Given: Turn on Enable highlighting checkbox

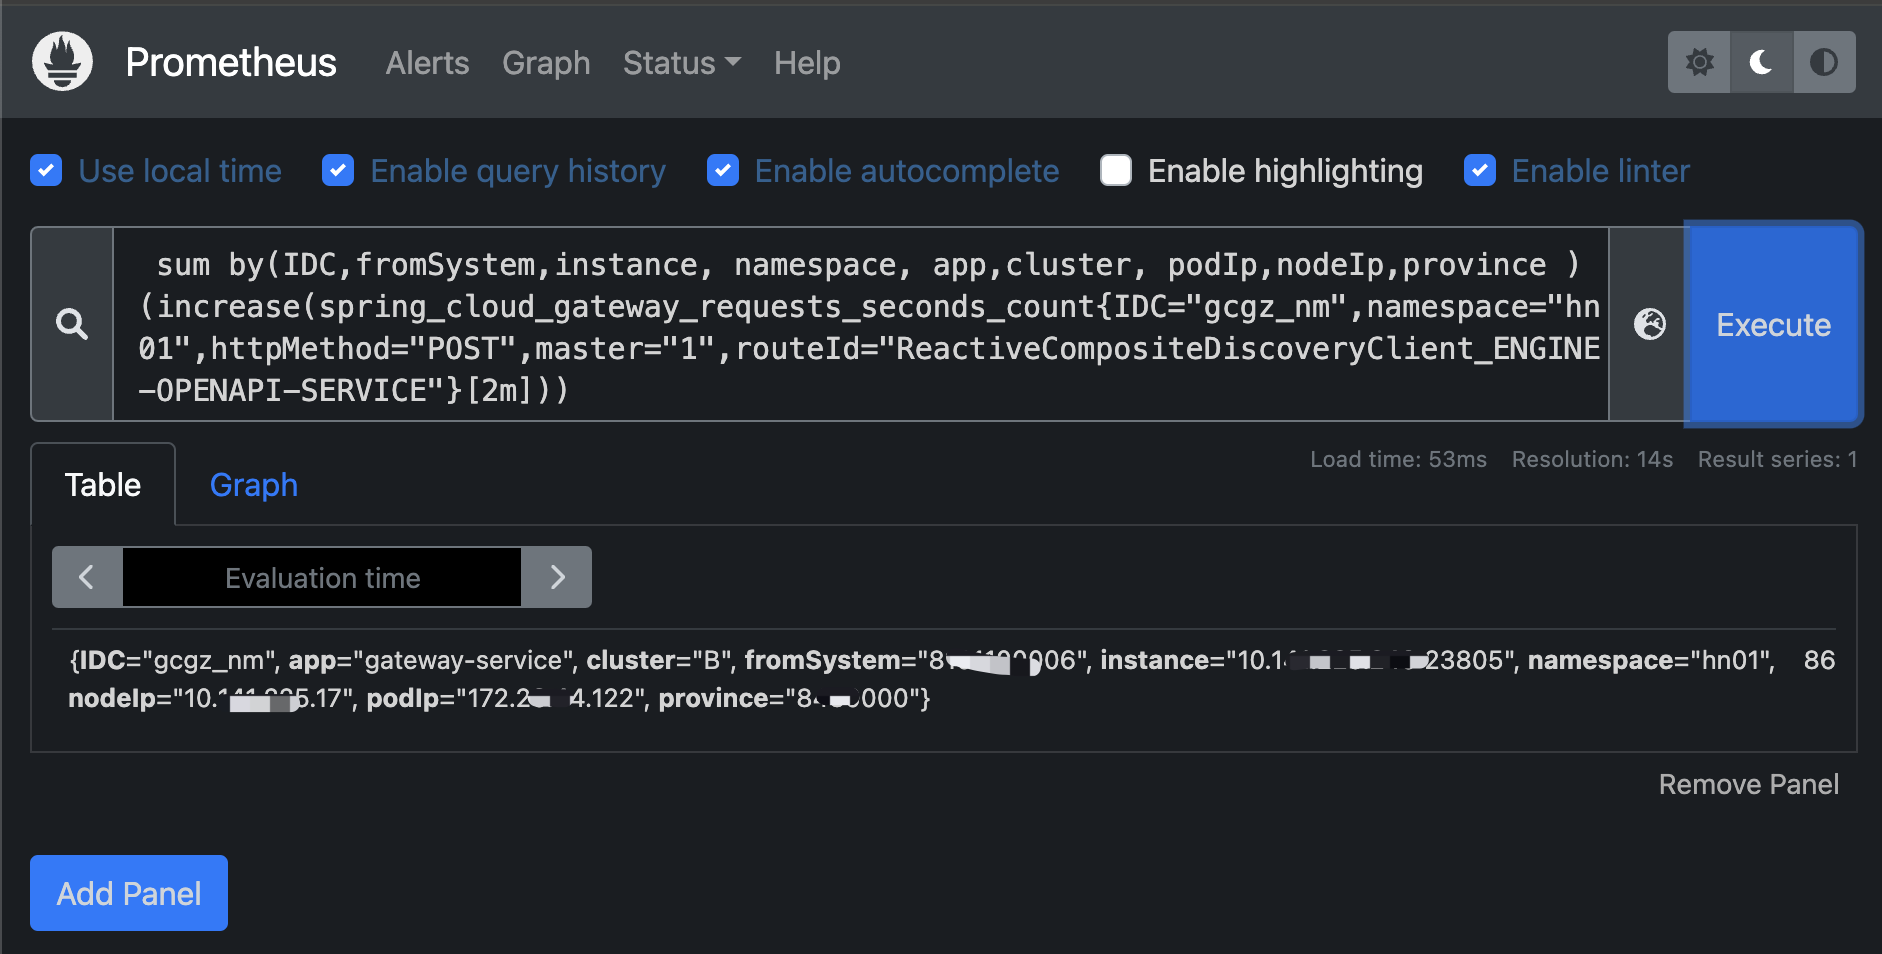Looking at the screenshot, I should 1116,171.
